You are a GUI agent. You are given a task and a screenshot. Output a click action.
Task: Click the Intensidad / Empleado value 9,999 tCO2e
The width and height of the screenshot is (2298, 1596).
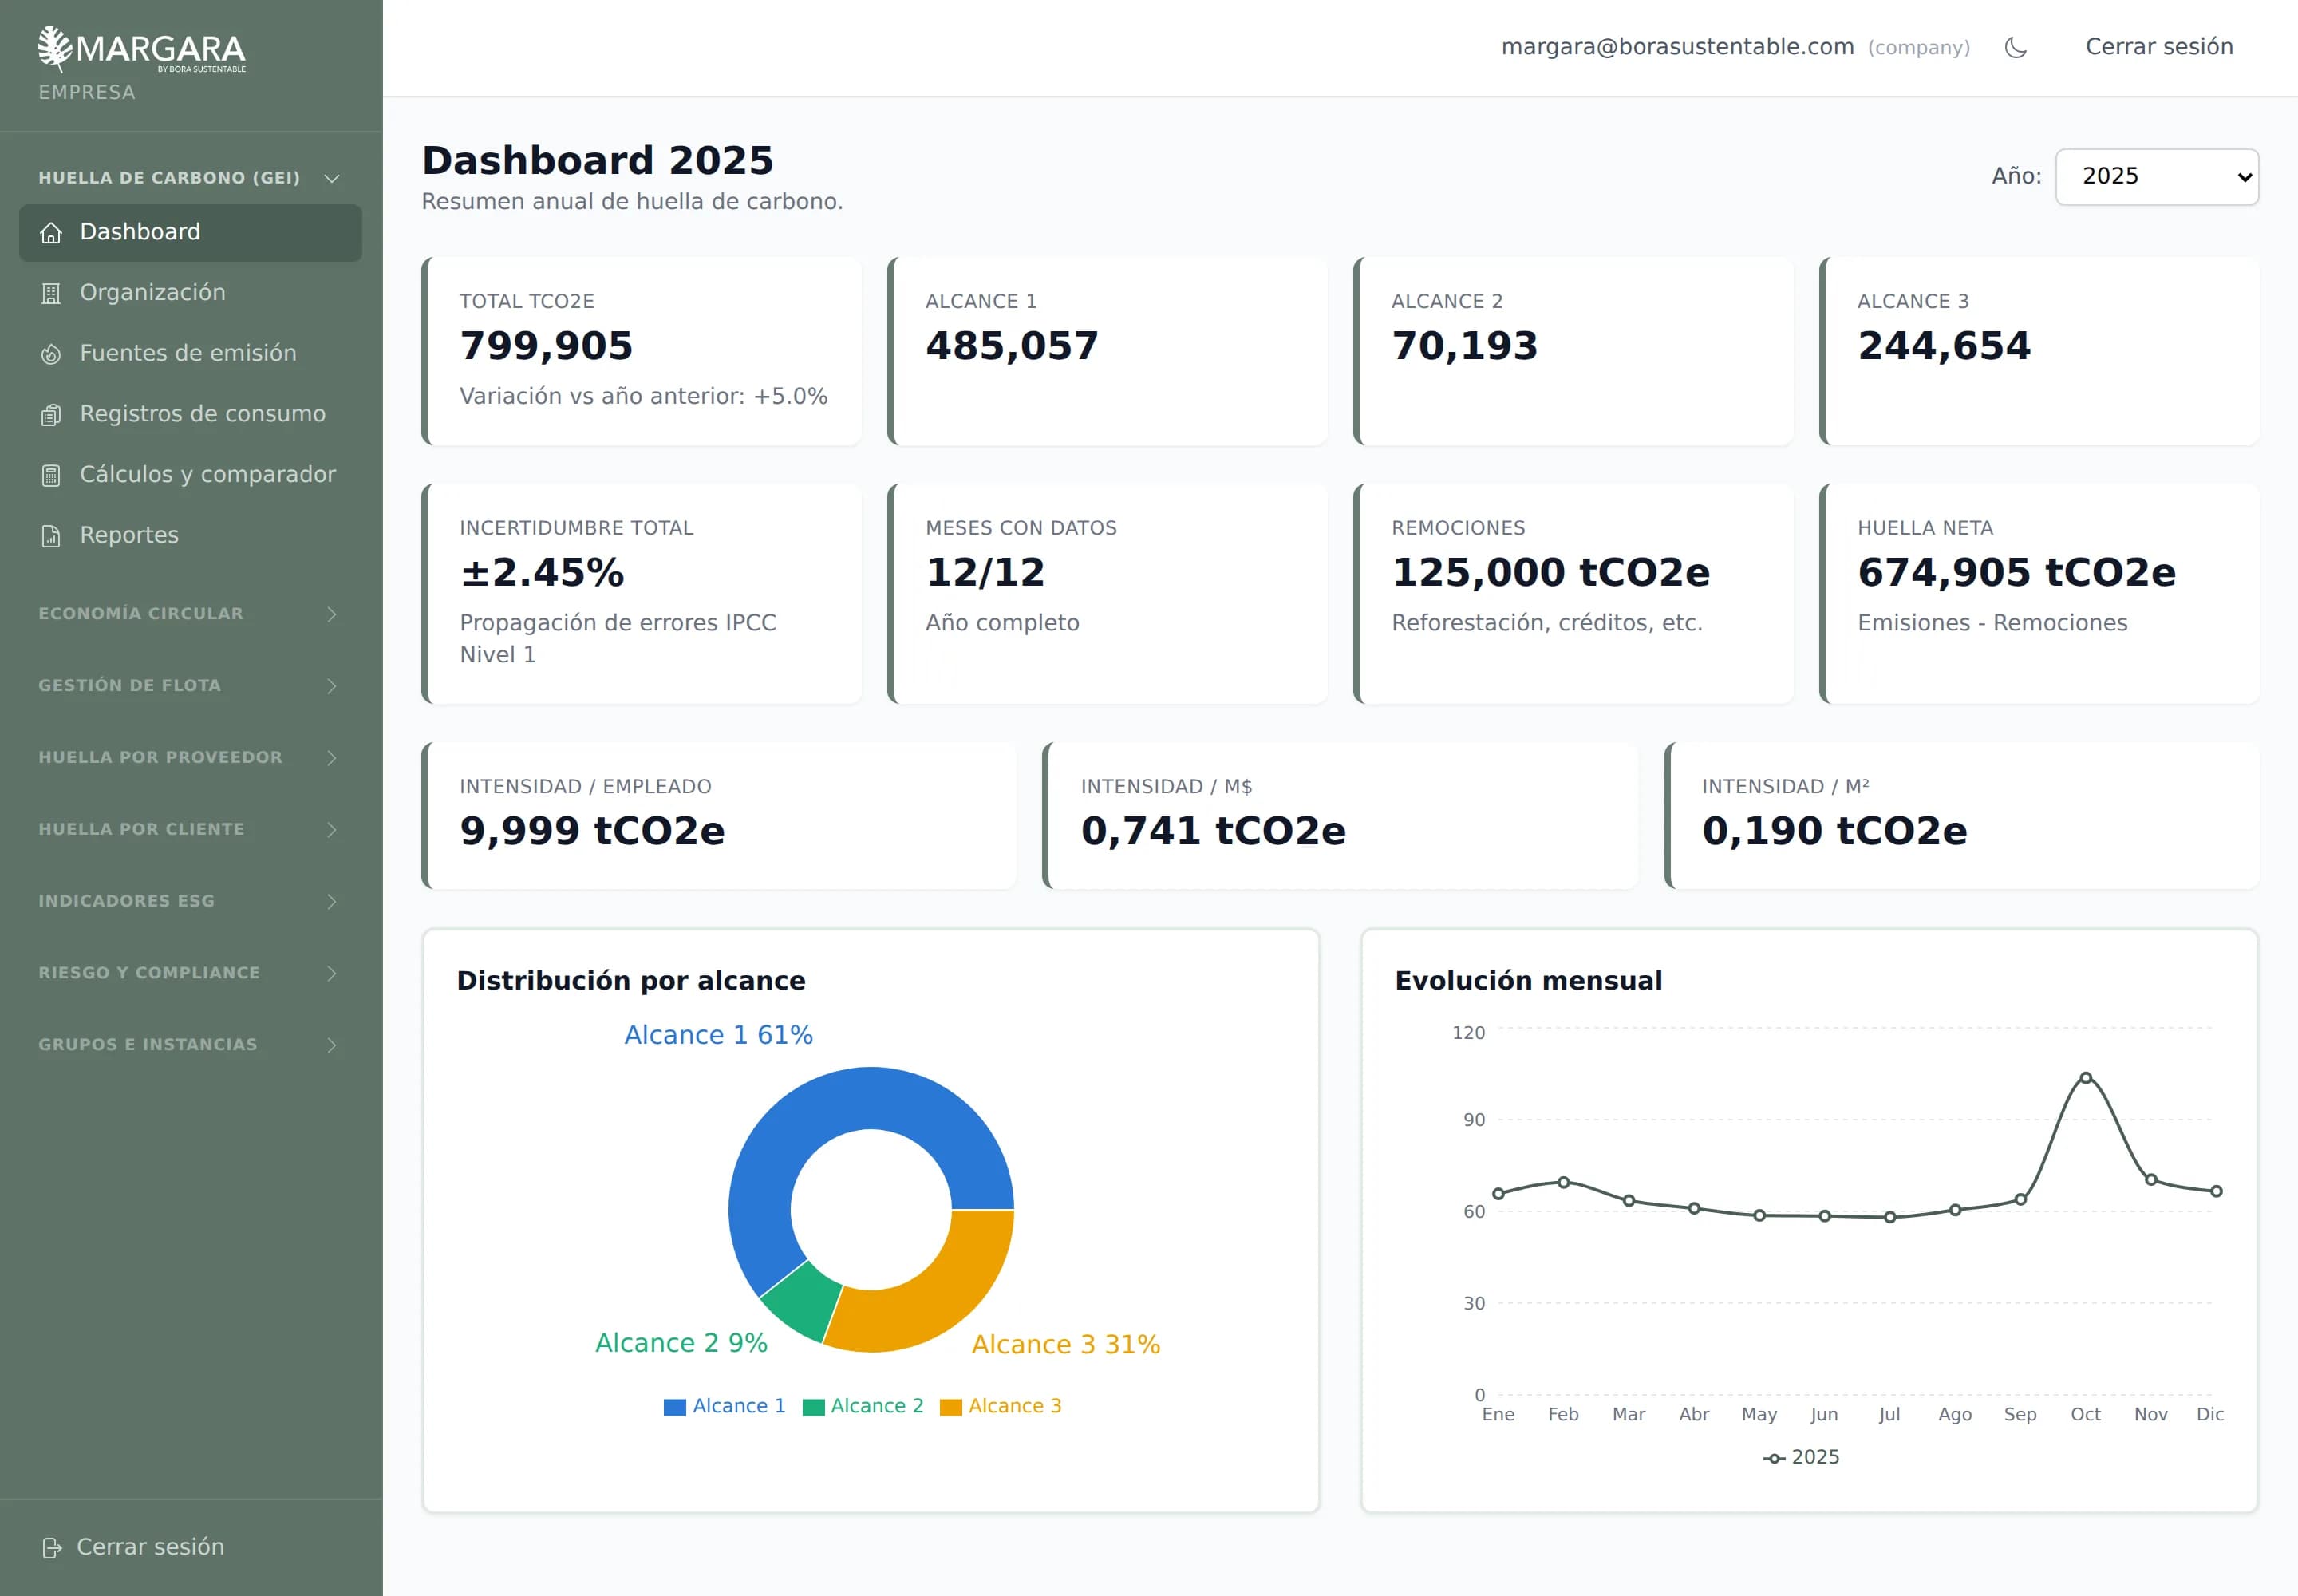(x=592, y=831)
